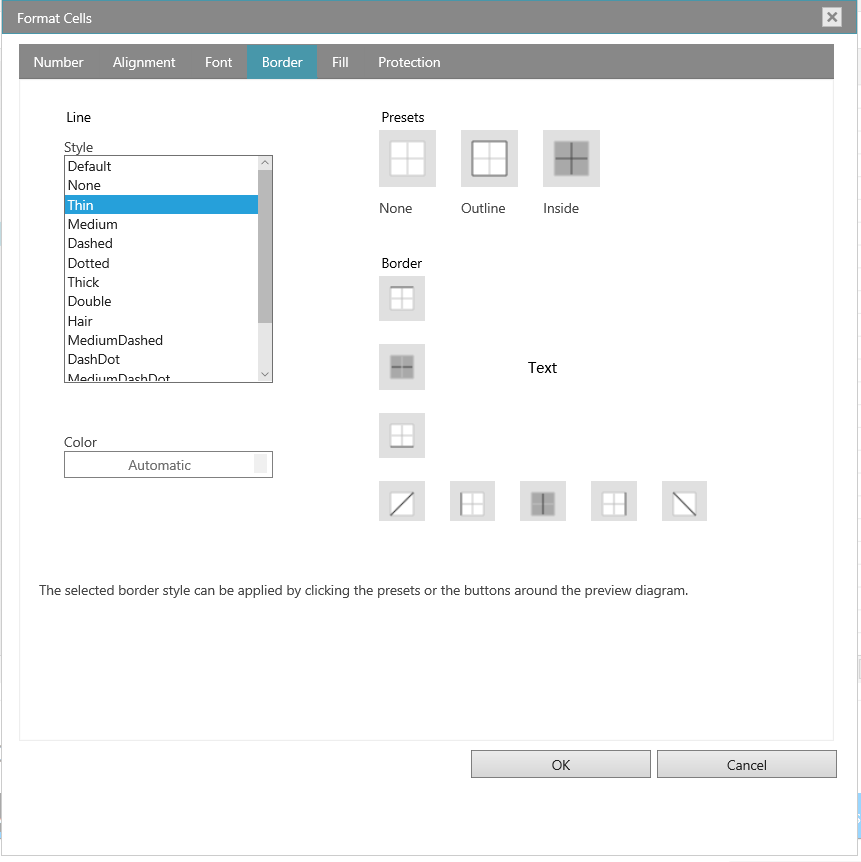Screen dimensions: 861x862
Task: Toggle the diagonal down border button
Action: (684, 501)
